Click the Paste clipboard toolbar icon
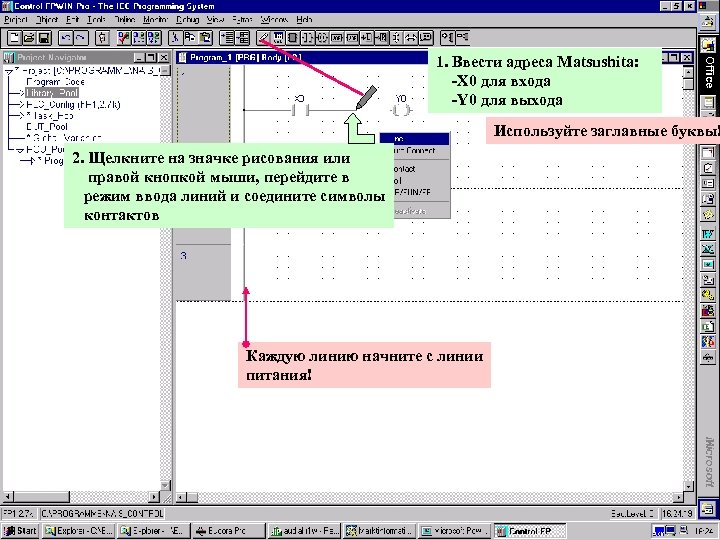The width and height of the screenshot is (720, 540). pyautogui.click(x=205, y=38)
